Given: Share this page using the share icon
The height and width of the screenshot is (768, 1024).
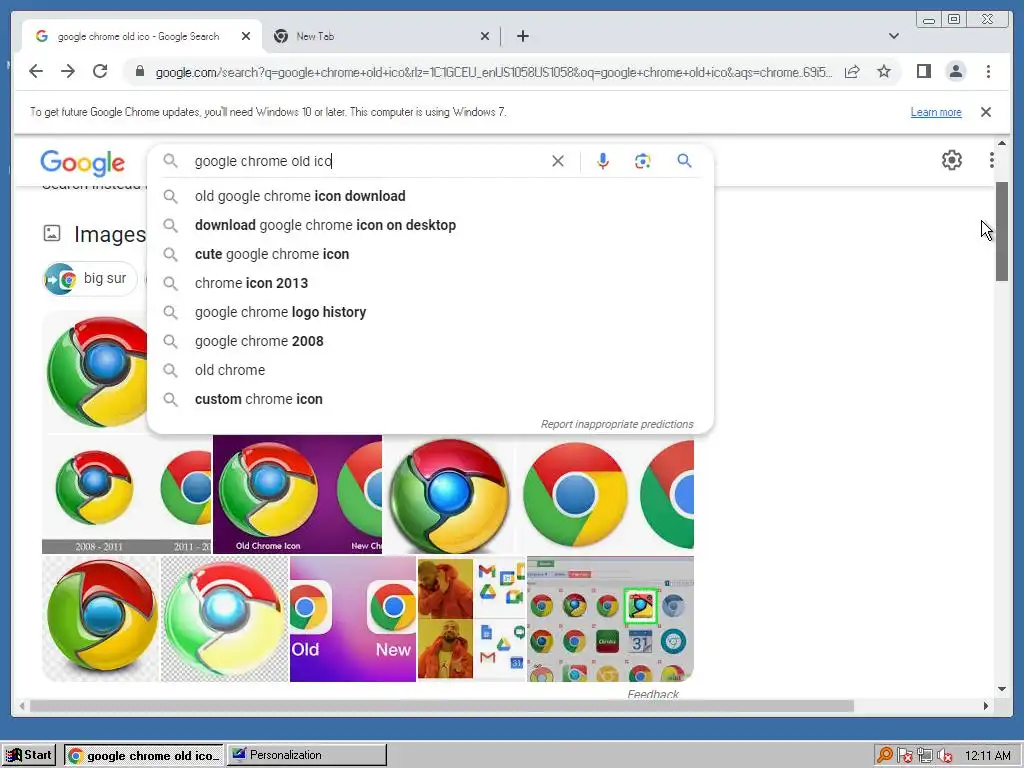Looking at the screenshot, I should [x=852, y=71].
